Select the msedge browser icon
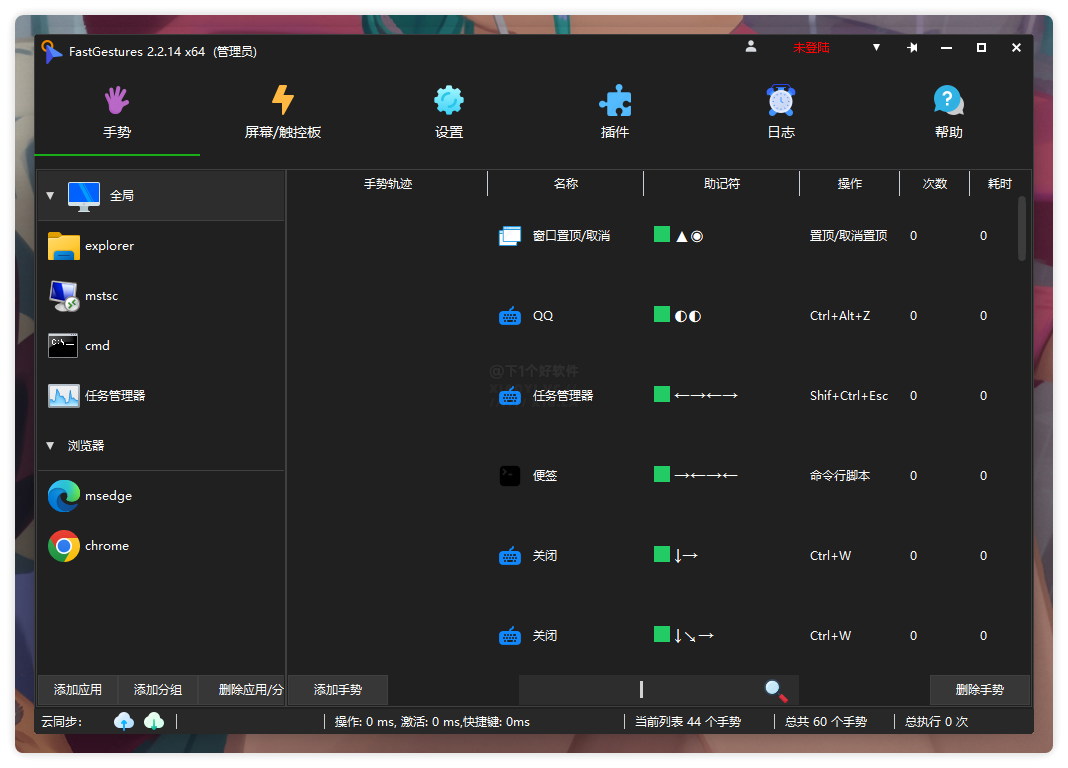The image size is (1068, 768). (63, 496)
